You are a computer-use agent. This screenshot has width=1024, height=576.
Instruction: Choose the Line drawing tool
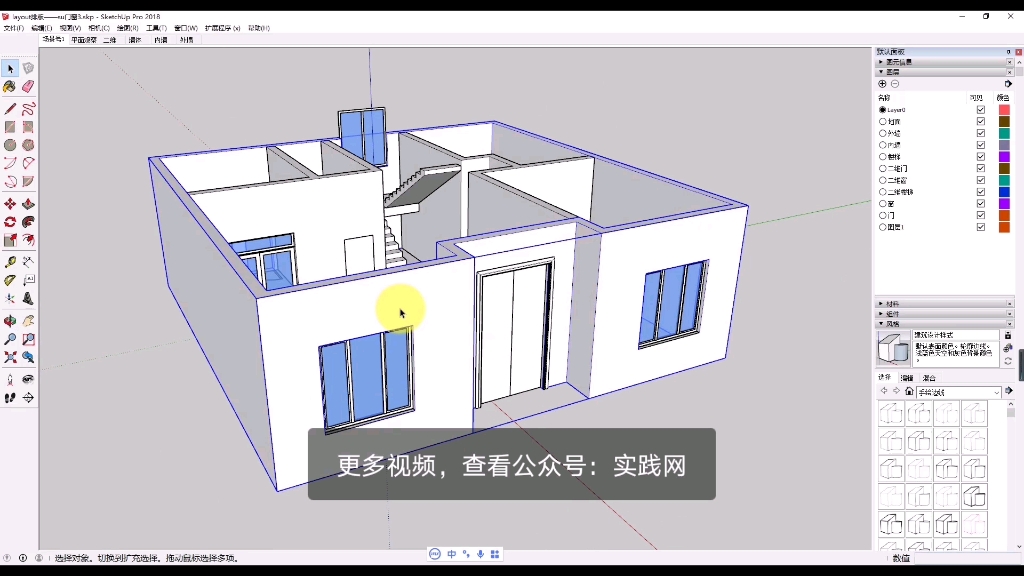tap(11, 107)
